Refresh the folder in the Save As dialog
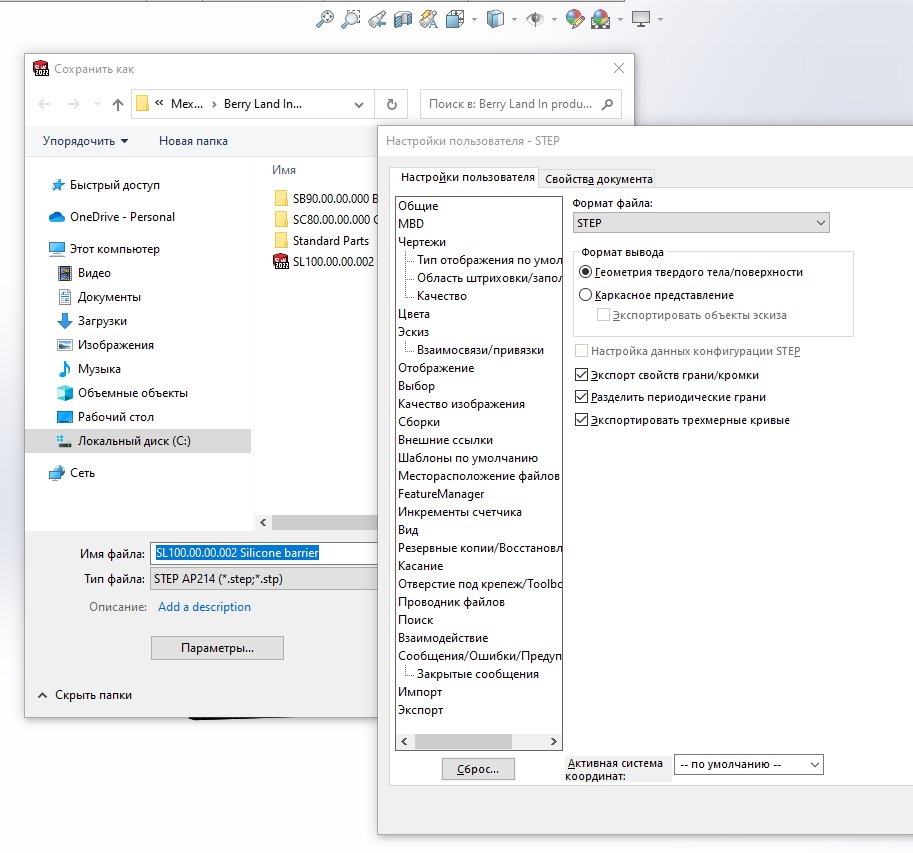Viewport: 913px width, 853px height. click(x=391, y=104)
